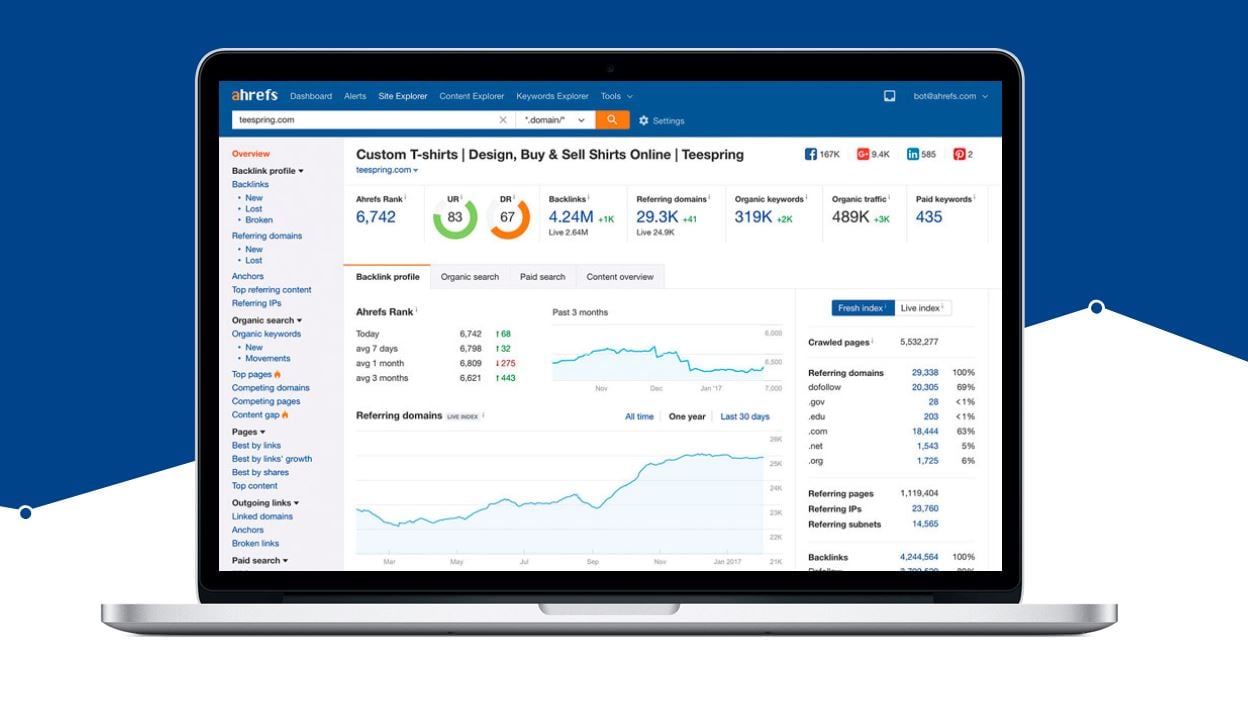
Task: Click the flame icon next to Top pages
Action: [x=278, y=375]
